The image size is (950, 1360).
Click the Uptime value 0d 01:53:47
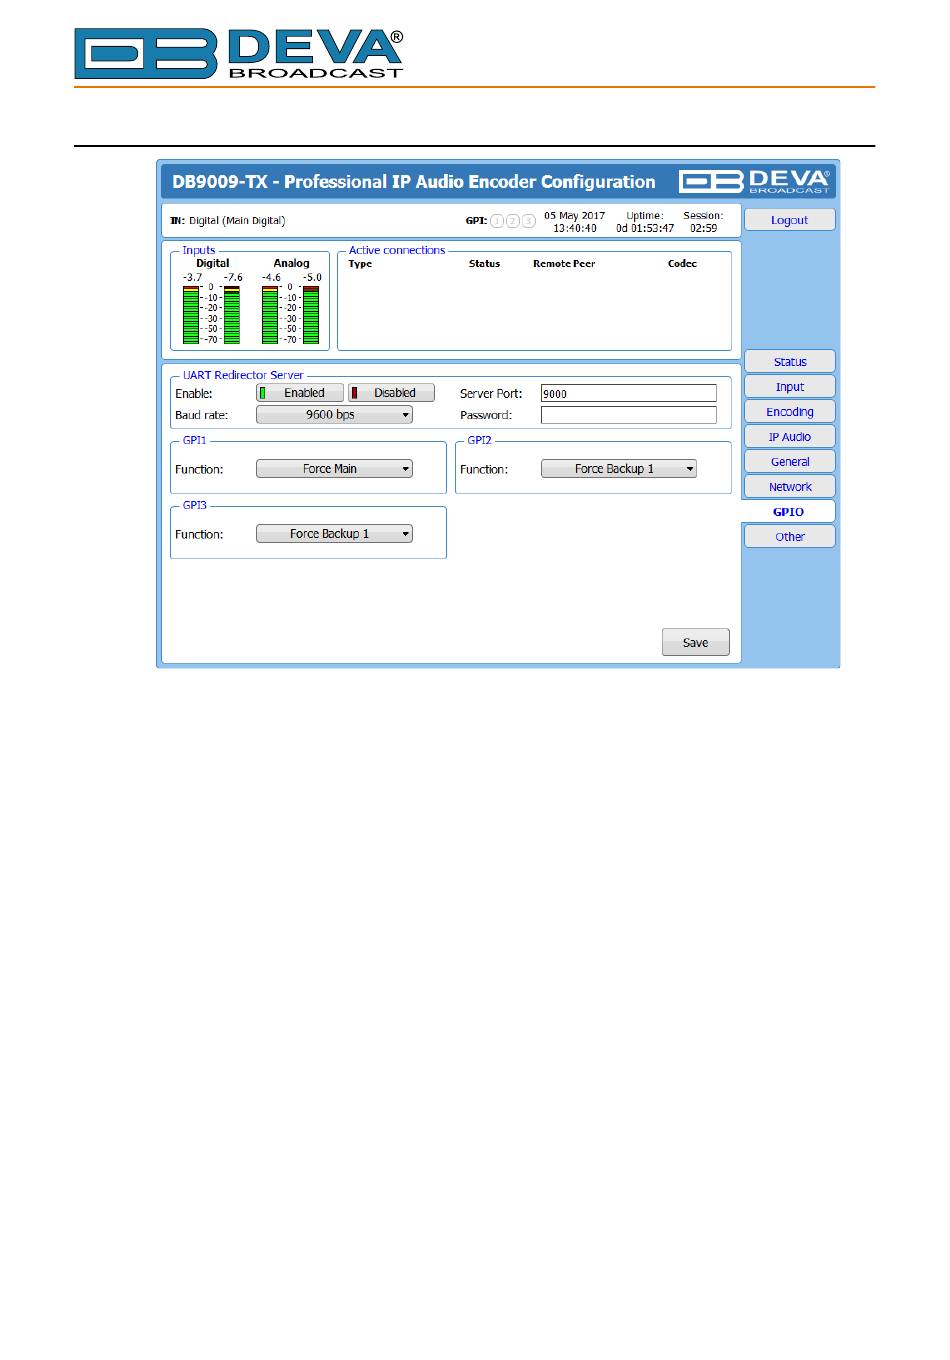pyautogui.click(x=645, y=228)
